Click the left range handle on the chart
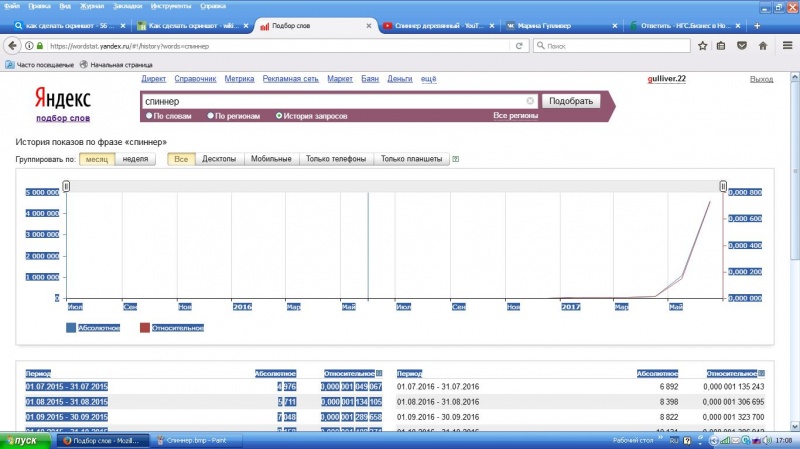The width and height of the screenshot is (800, 449). [x=66, y=186]
